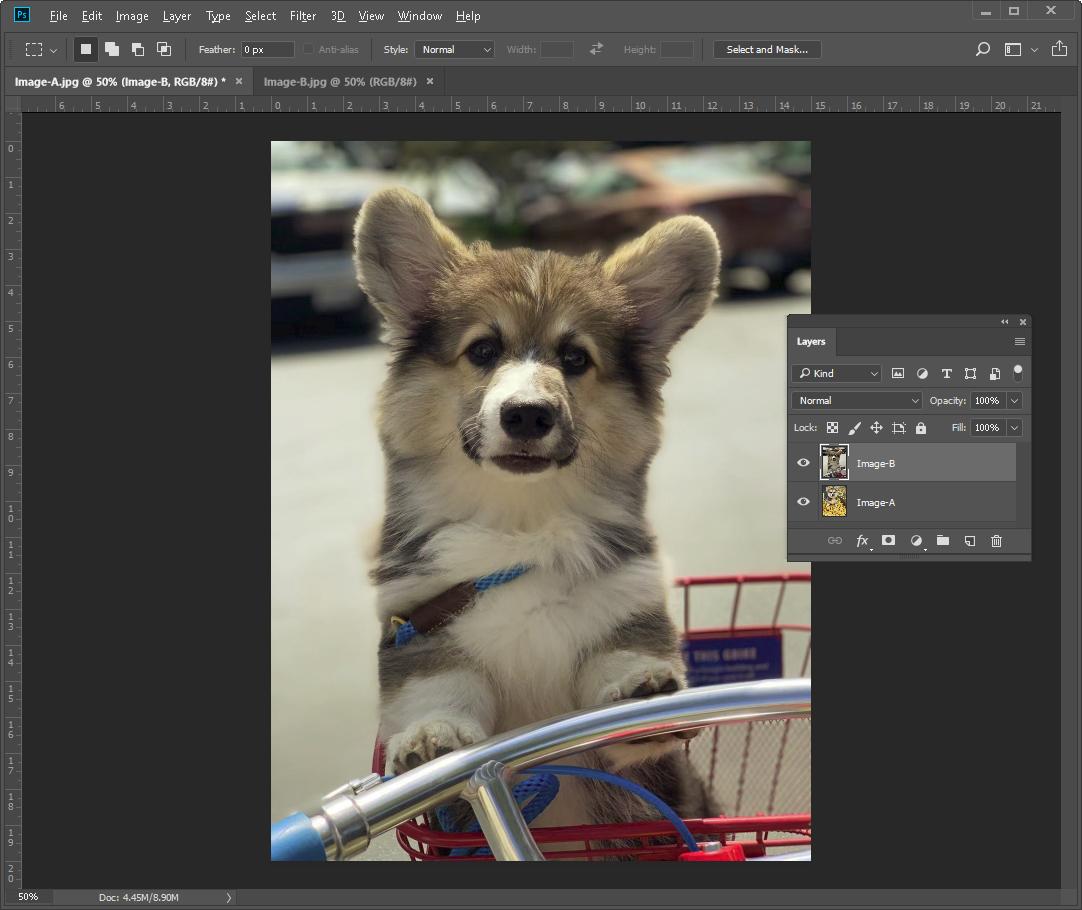Open the Filter menu
This screenshot has height=910, width=1082.
[x=302, y=16]
